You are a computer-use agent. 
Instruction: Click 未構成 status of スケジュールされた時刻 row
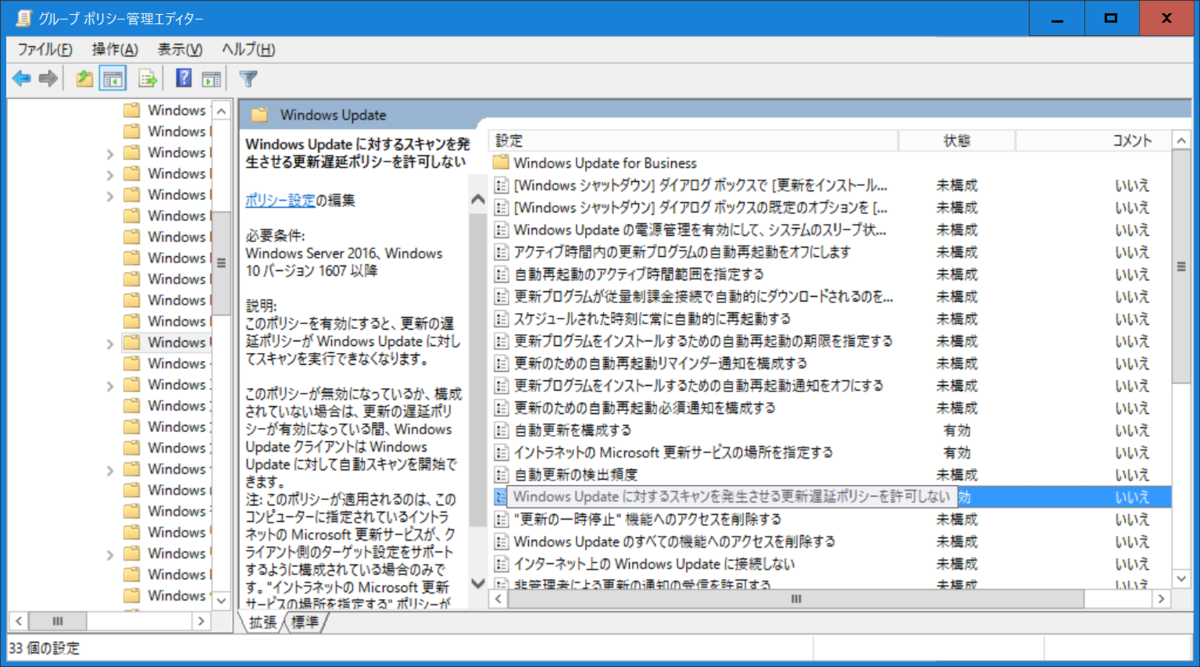pyautogui.click(x=957, y=318)
